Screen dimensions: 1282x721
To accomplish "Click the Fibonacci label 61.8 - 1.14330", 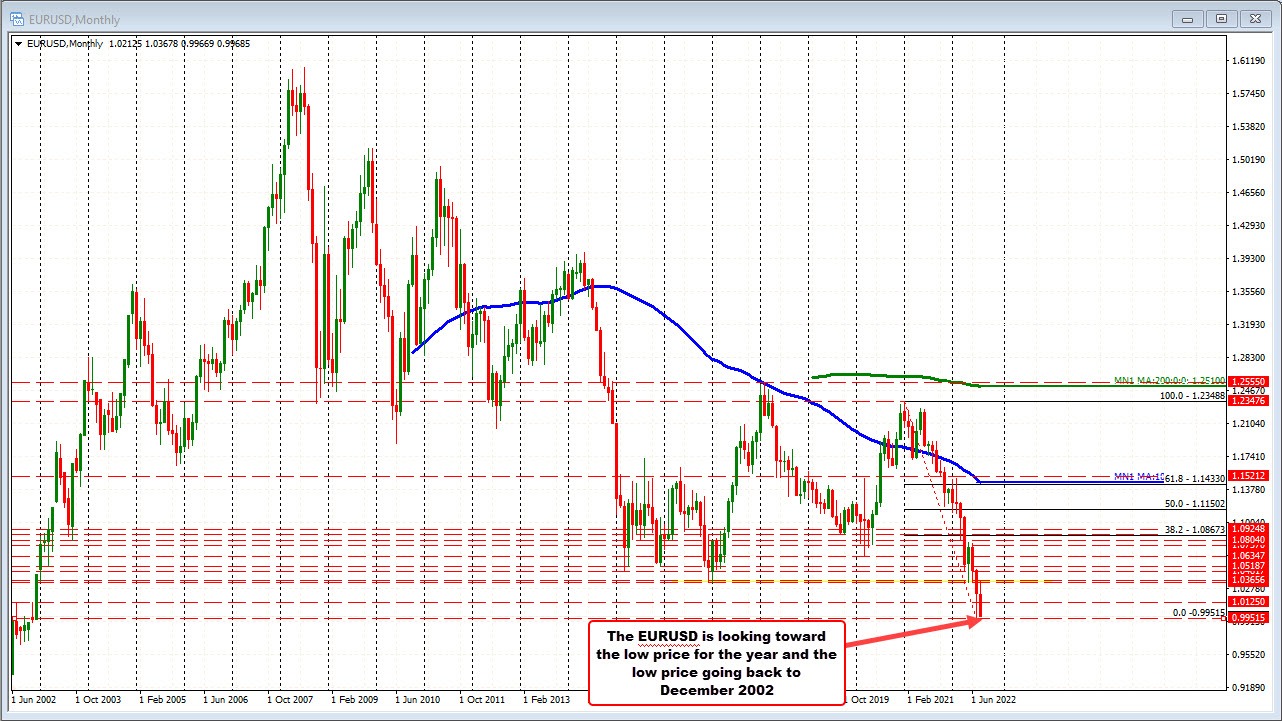I will click(1194, 478).
